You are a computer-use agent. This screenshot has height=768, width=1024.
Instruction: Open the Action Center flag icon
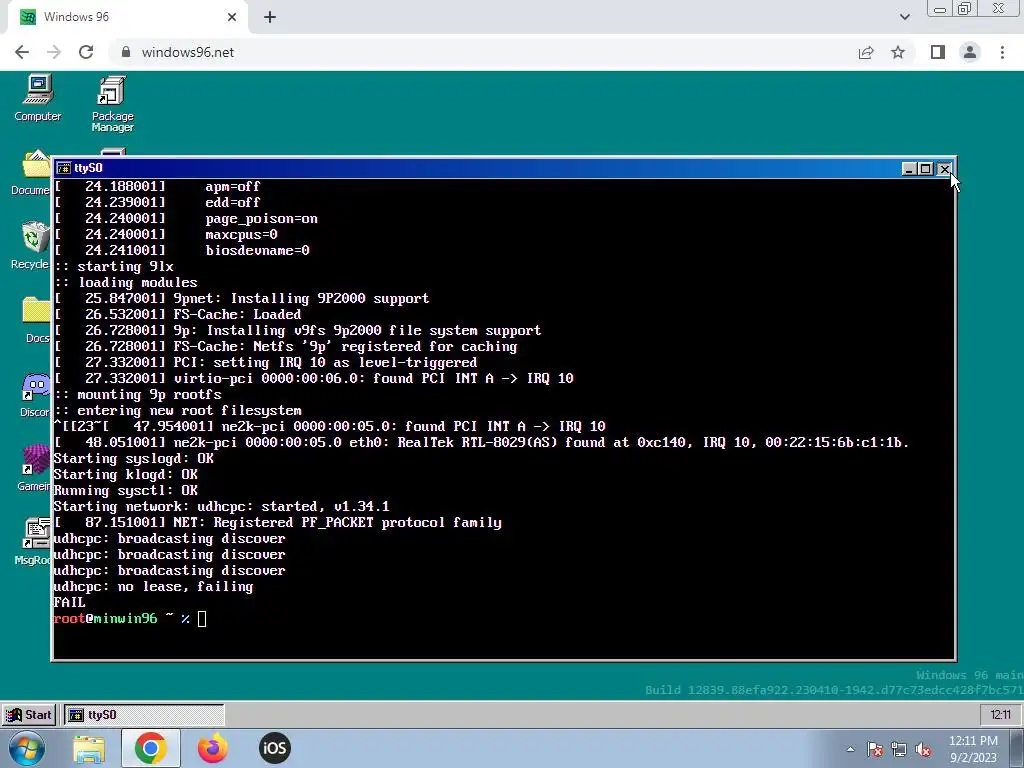coord(875,750)
